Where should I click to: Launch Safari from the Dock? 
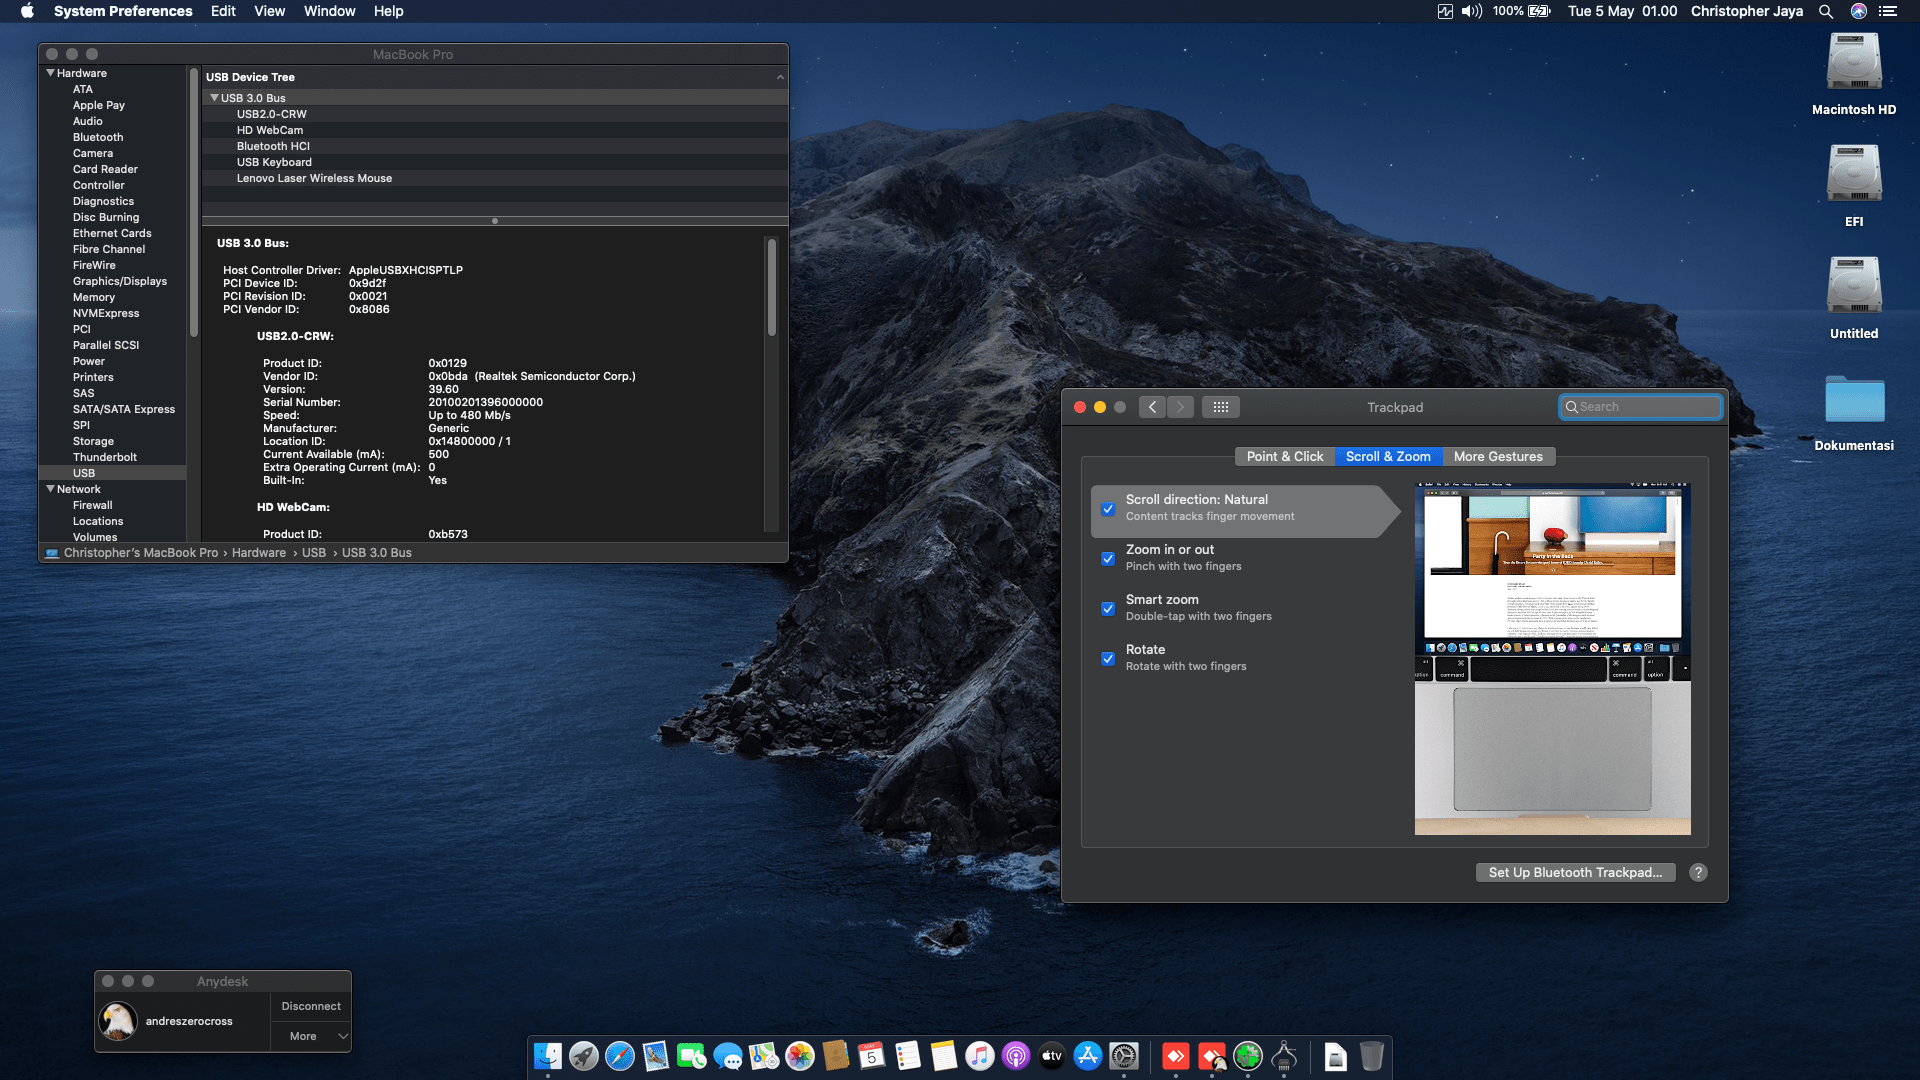pos(620,1056)
